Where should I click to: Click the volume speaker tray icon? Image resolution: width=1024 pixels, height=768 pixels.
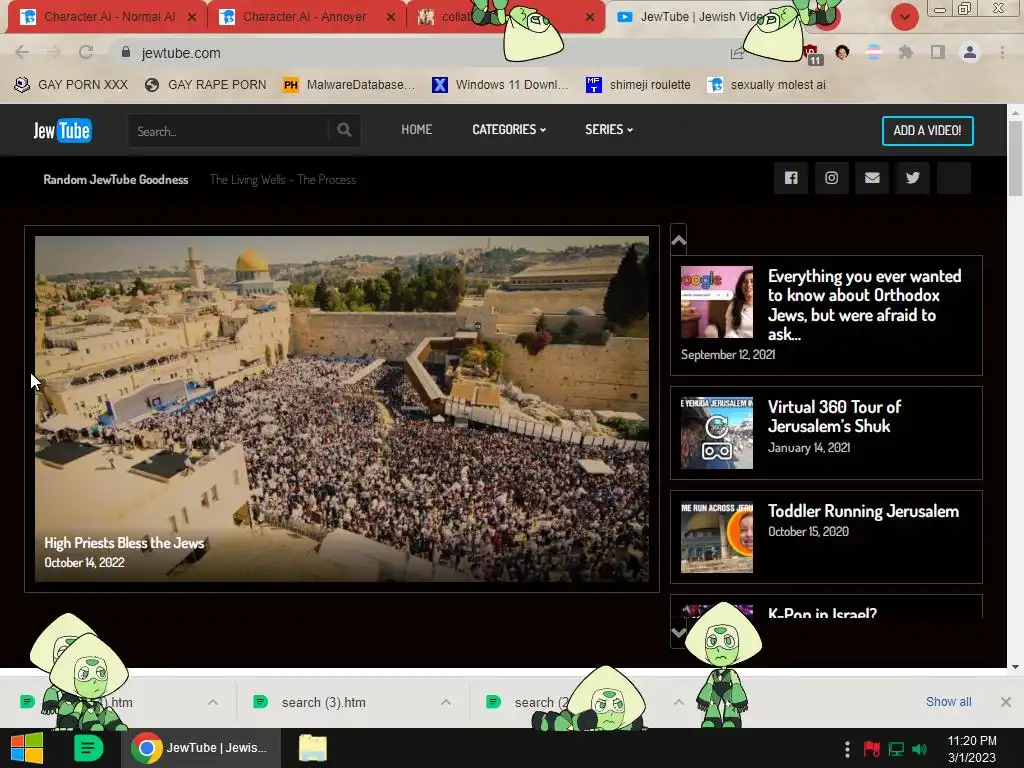[920, 749]
